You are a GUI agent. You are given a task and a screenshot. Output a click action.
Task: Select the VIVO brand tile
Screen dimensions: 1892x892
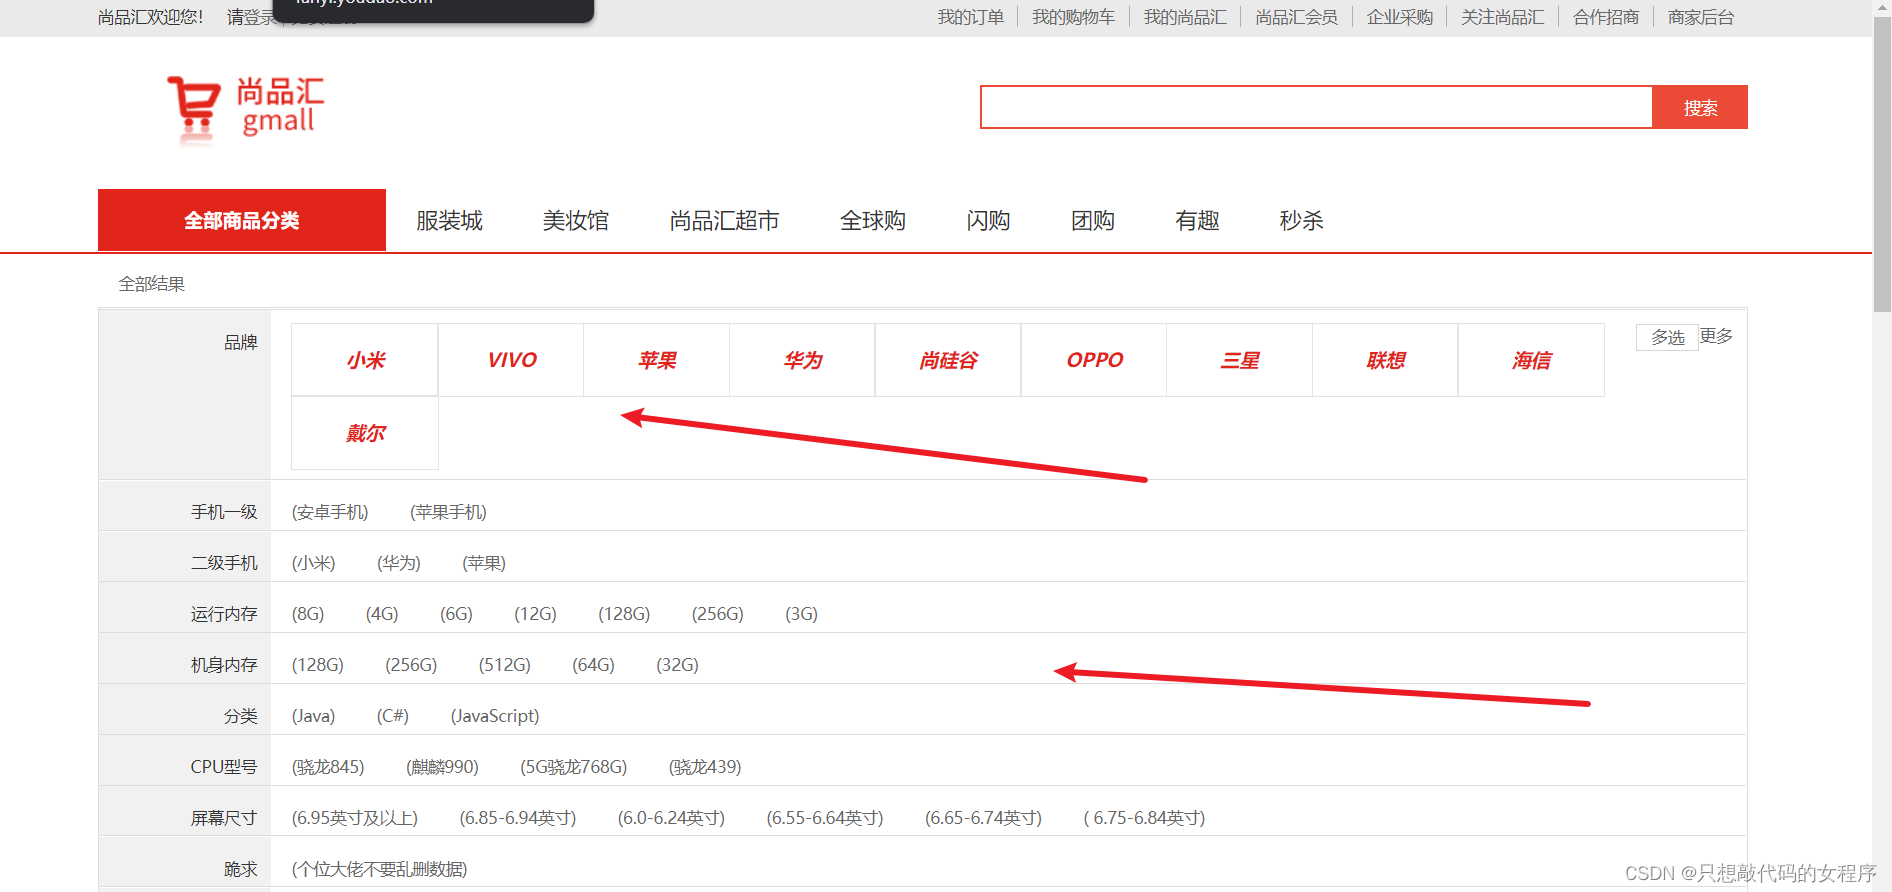click(511, 360)
